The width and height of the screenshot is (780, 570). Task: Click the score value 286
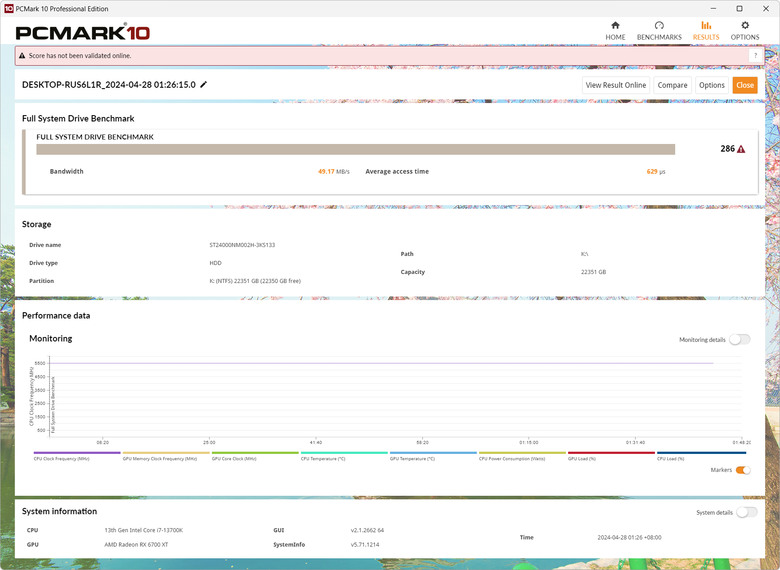pyautogui.click(x=727, y=149)
